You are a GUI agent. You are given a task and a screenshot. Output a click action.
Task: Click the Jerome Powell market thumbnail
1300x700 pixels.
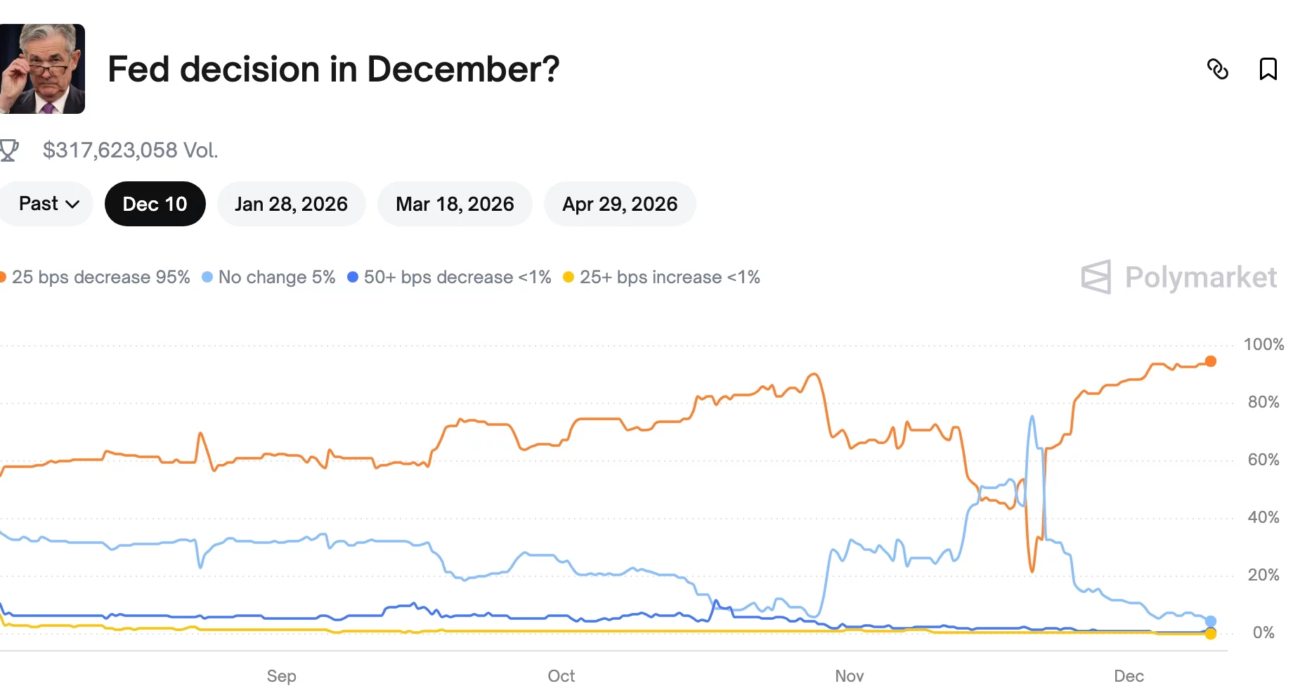tap(42, 69)
